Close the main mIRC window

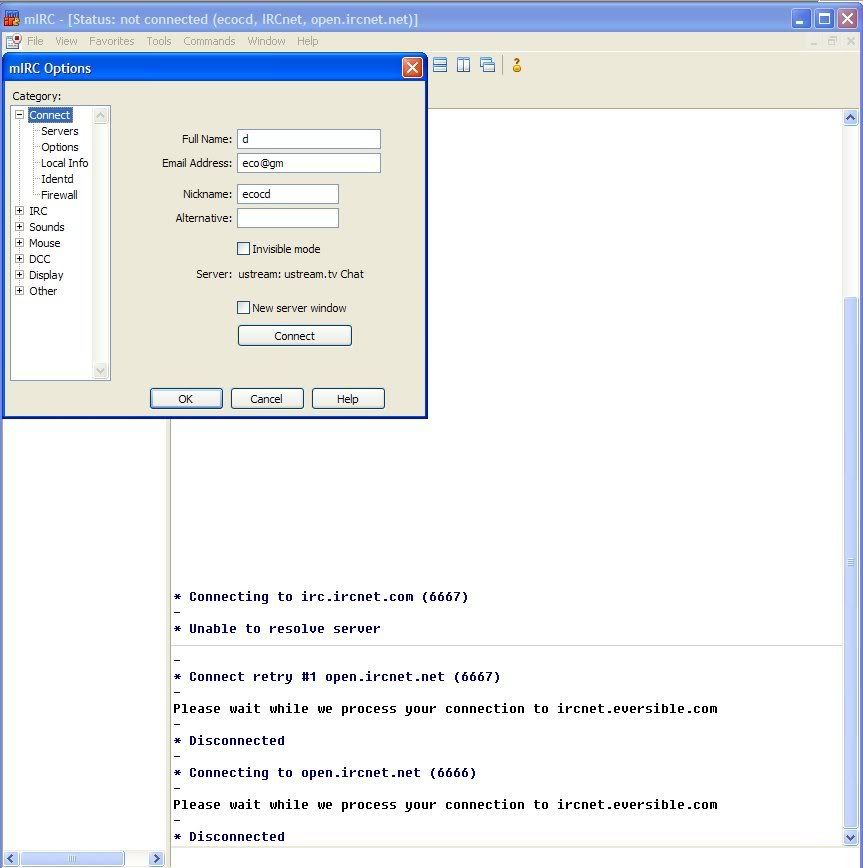tap(848, 19)
